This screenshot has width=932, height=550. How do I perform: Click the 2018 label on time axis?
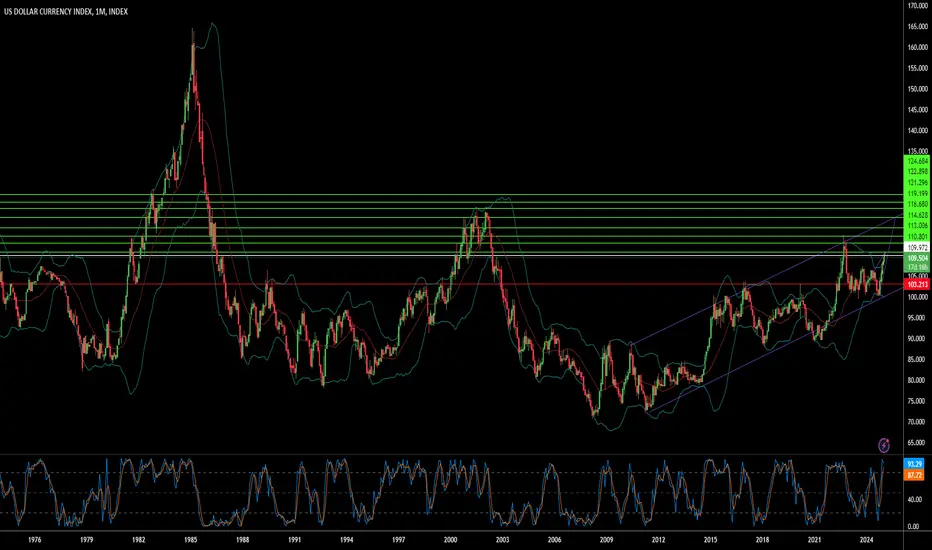[763, 540]
